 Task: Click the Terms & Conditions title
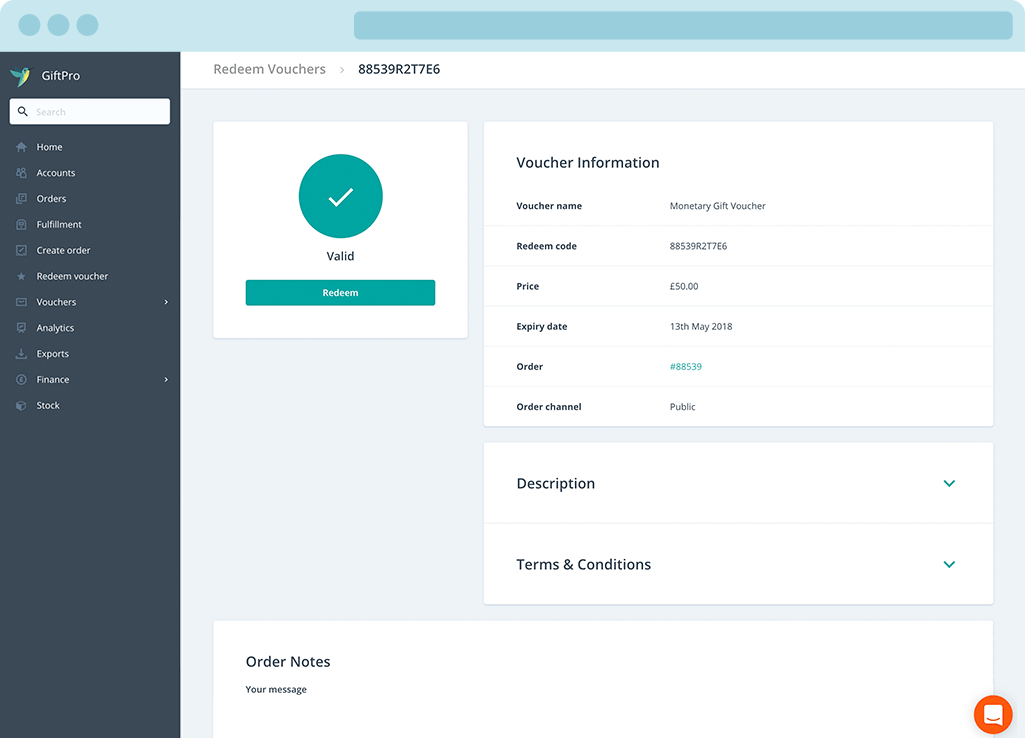[x=584, y=564]
